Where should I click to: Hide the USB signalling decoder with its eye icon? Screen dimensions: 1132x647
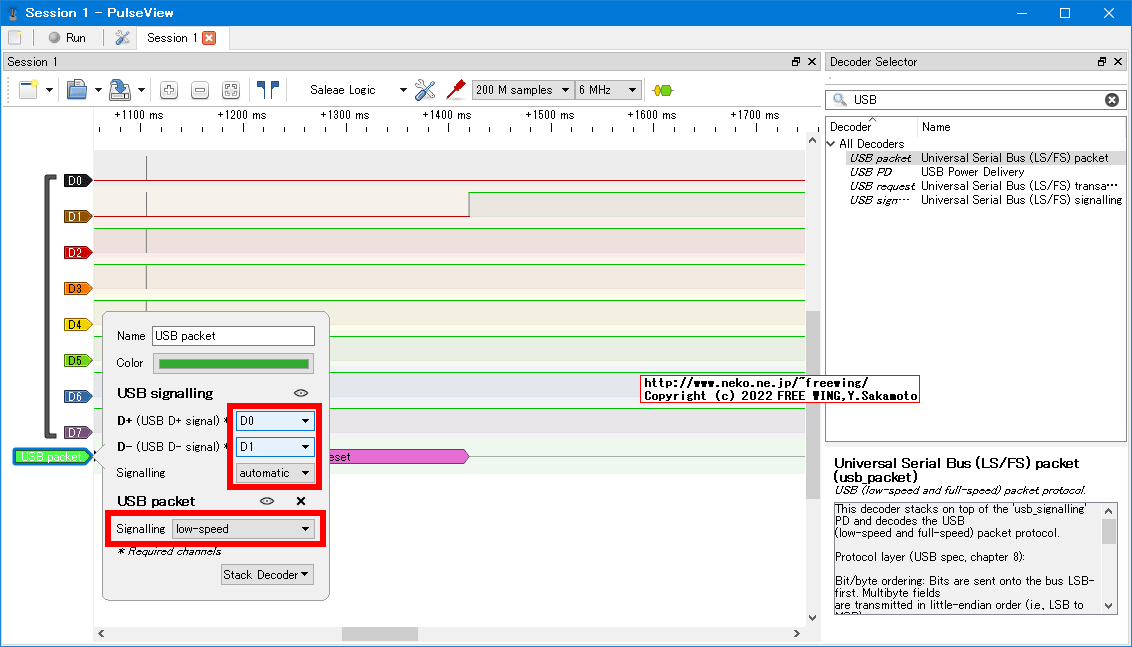click(x=301, y=393)
